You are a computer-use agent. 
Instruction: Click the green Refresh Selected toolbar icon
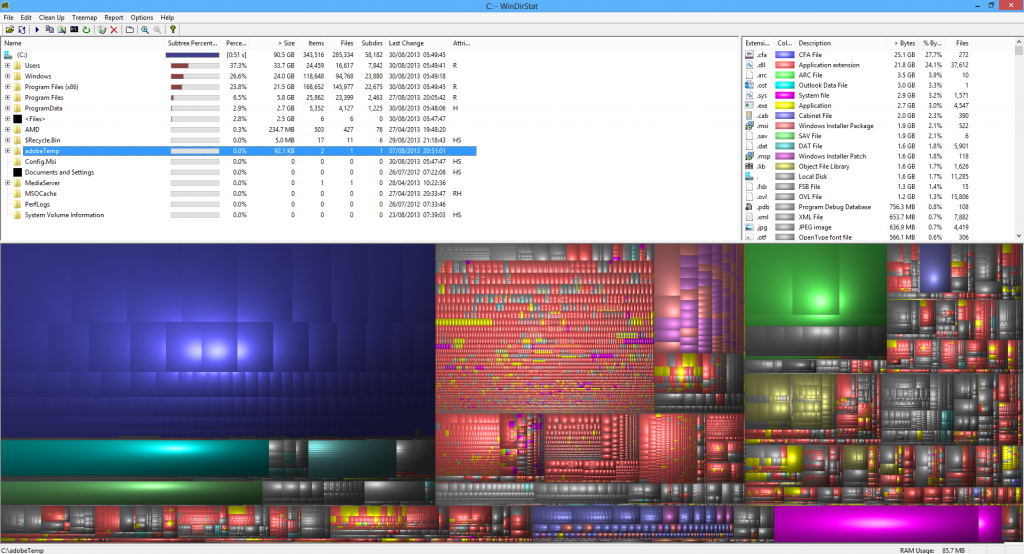[86, 29]
